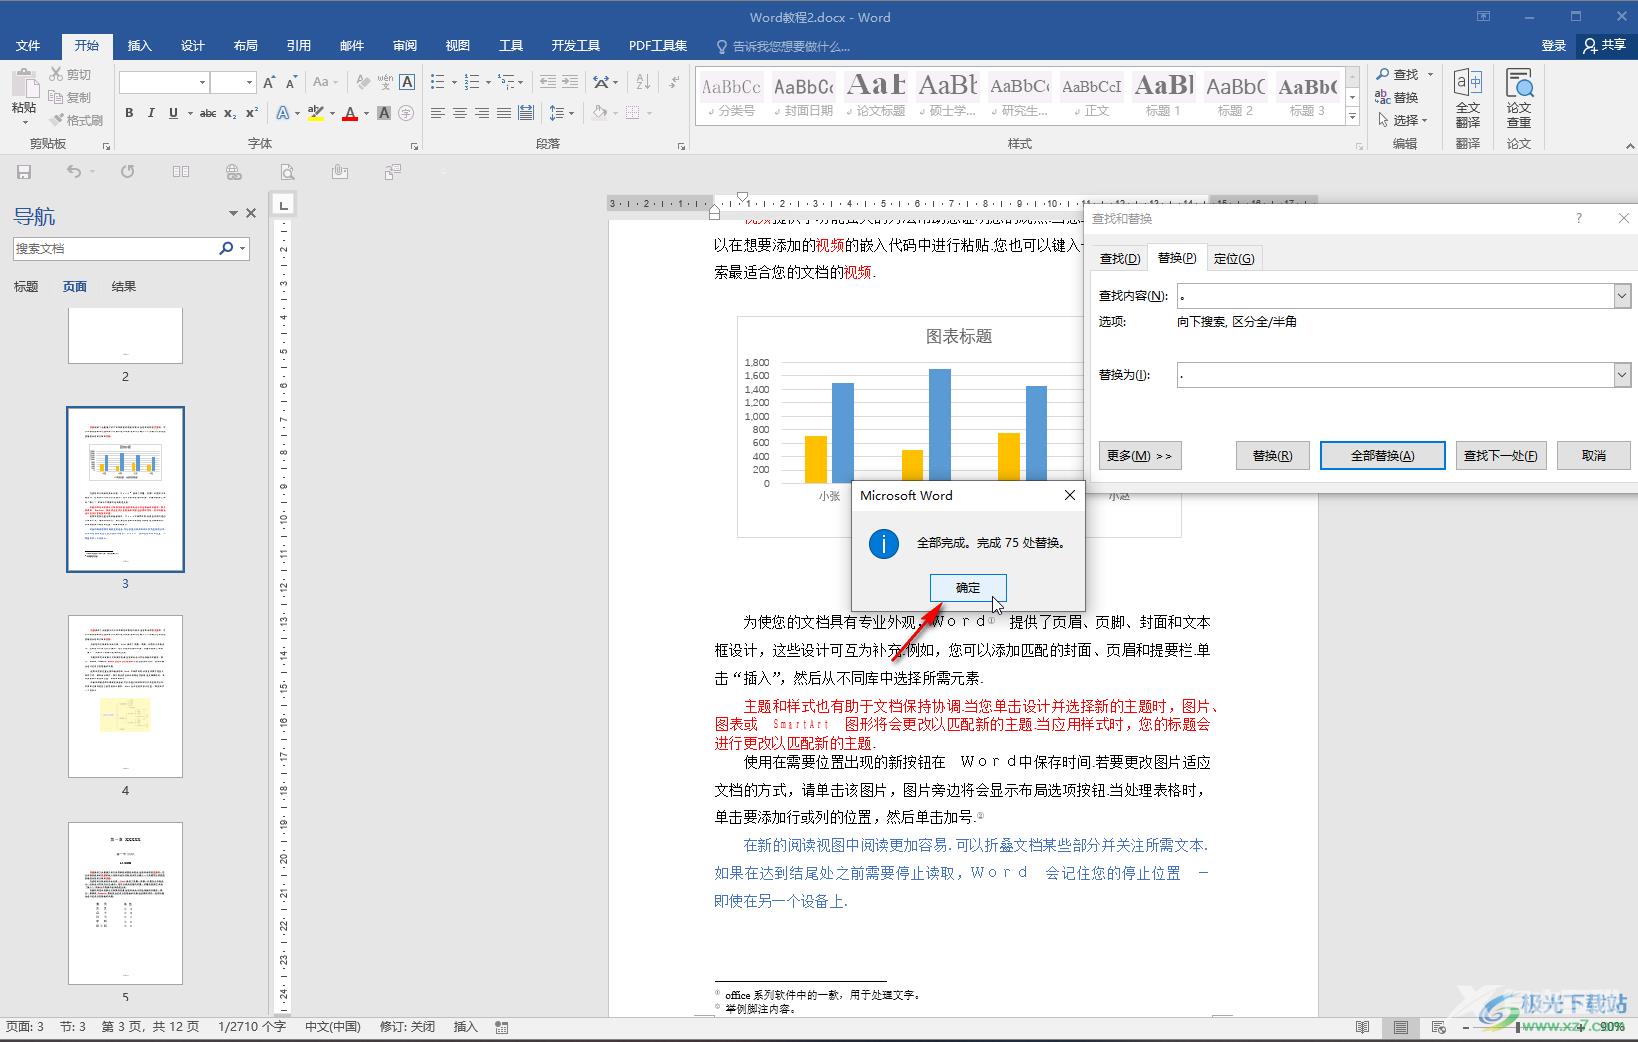Switch to Print Layout view
Viewport: 1638px width, 1042px height.
[1400, 1027]
